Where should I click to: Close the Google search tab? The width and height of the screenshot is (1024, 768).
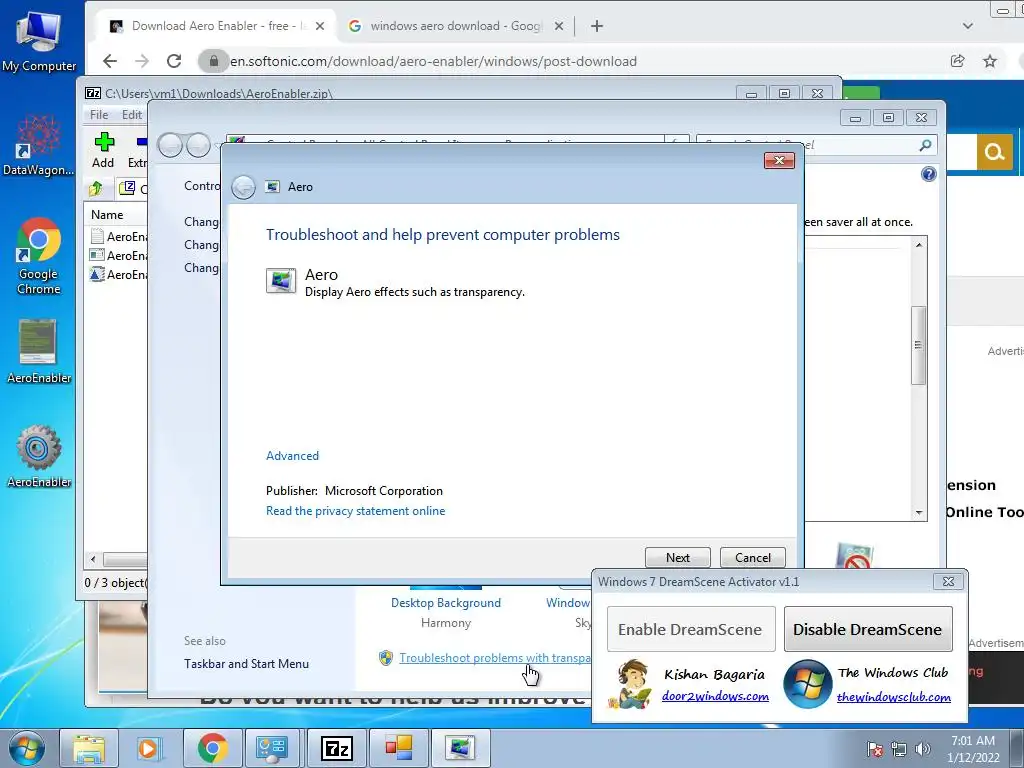[x=558, y=26]
